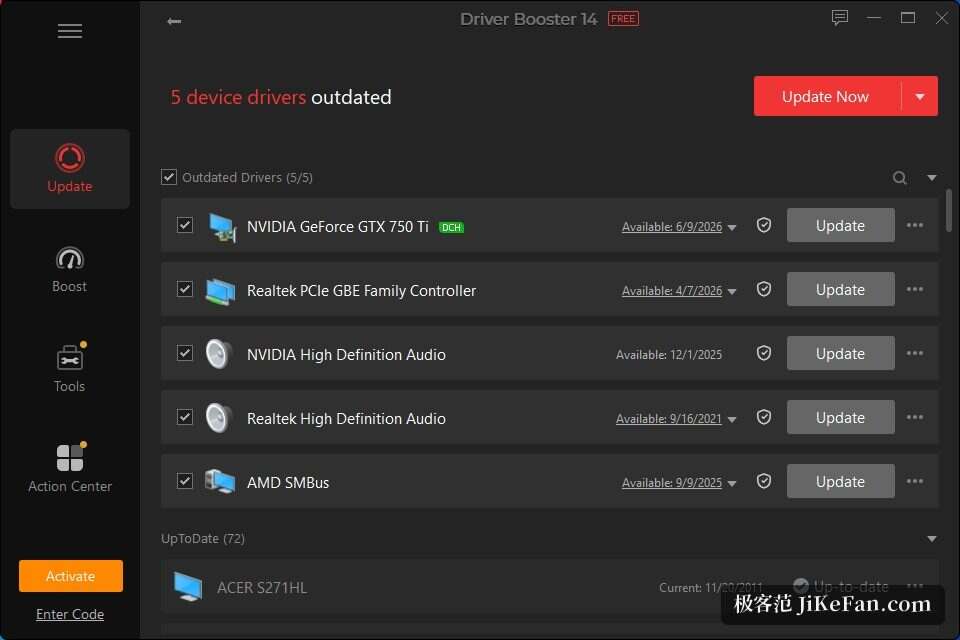Select the ACER S271HL row
960x640 pixels.
click(x=549, y=587)
